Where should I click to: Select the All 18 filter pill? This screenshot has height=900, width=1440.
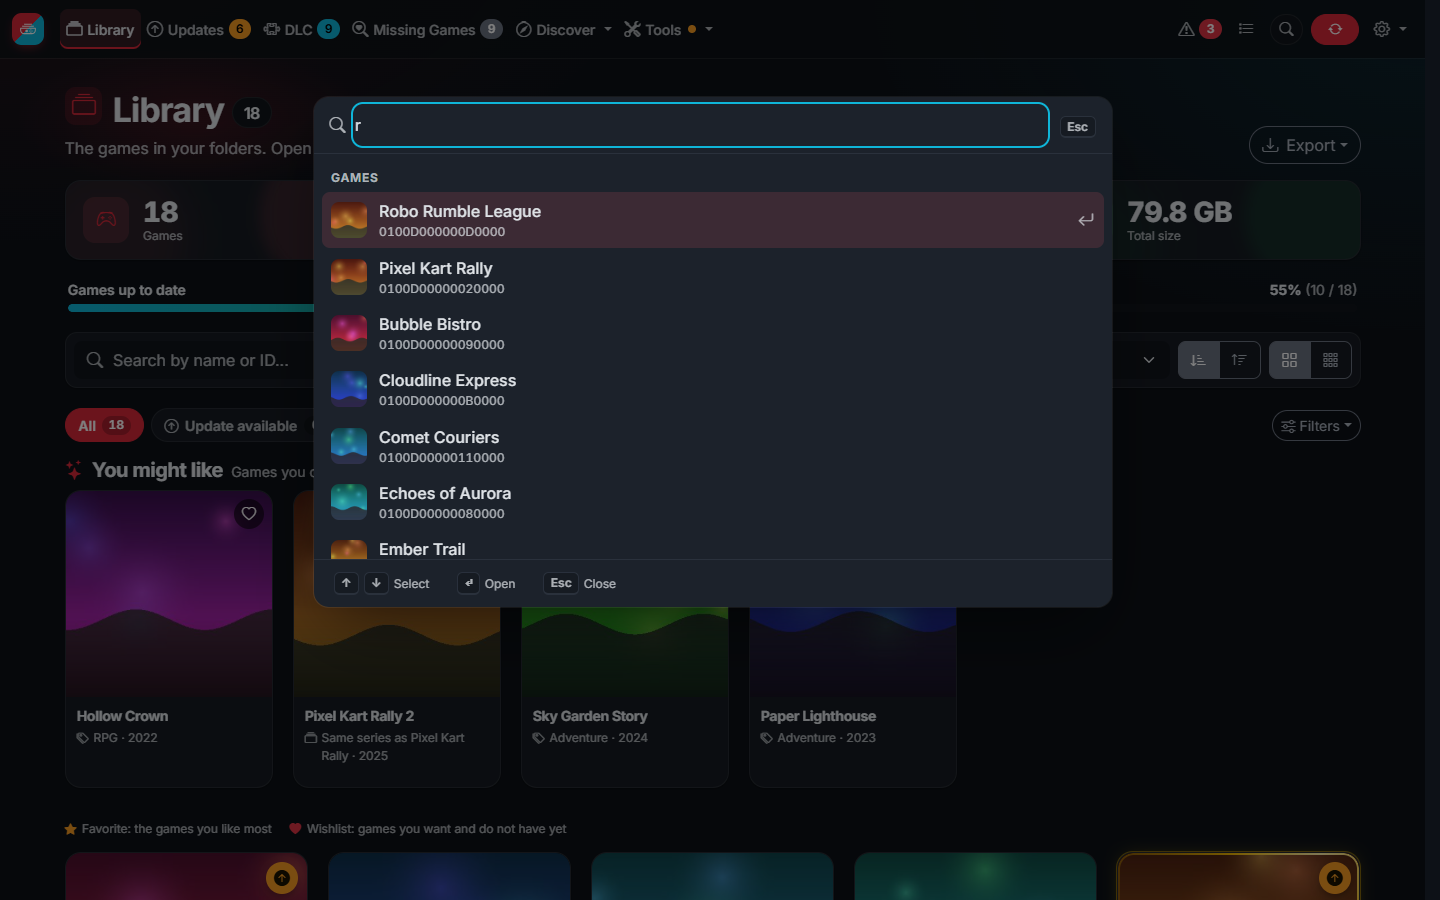pos(104,426)
